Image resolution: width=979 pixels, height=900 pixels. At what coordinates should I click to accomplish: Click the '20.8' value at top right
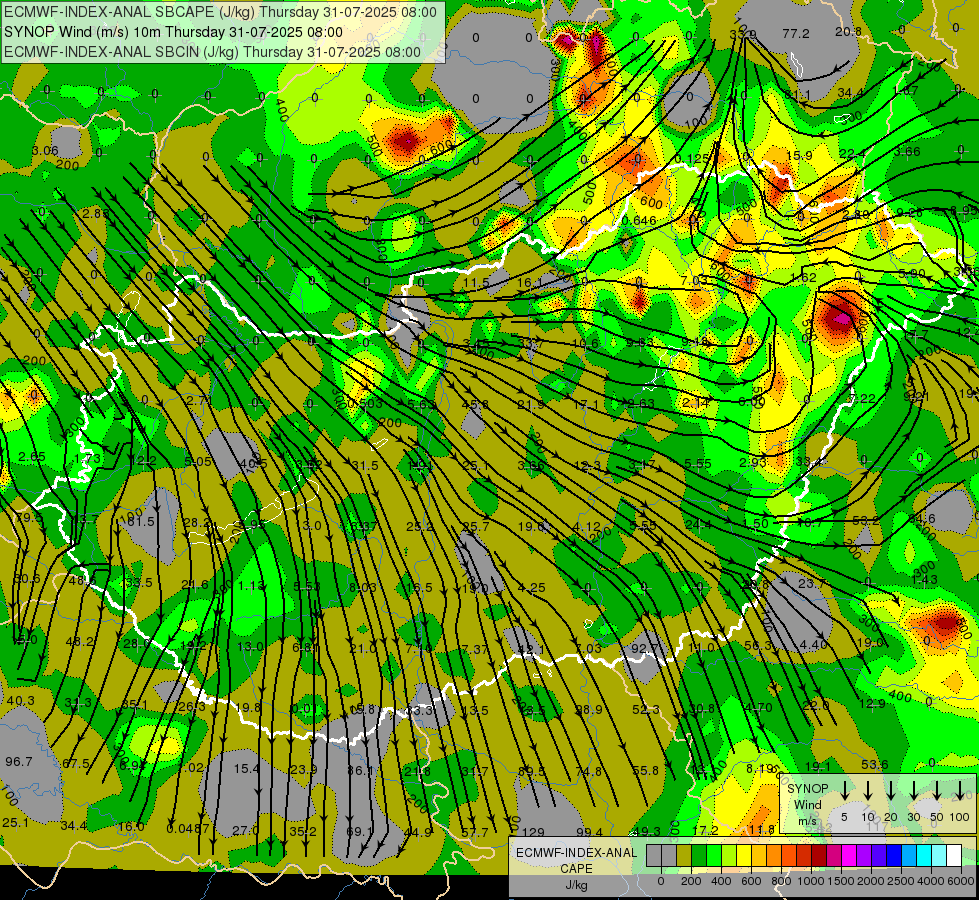point(849,32)
